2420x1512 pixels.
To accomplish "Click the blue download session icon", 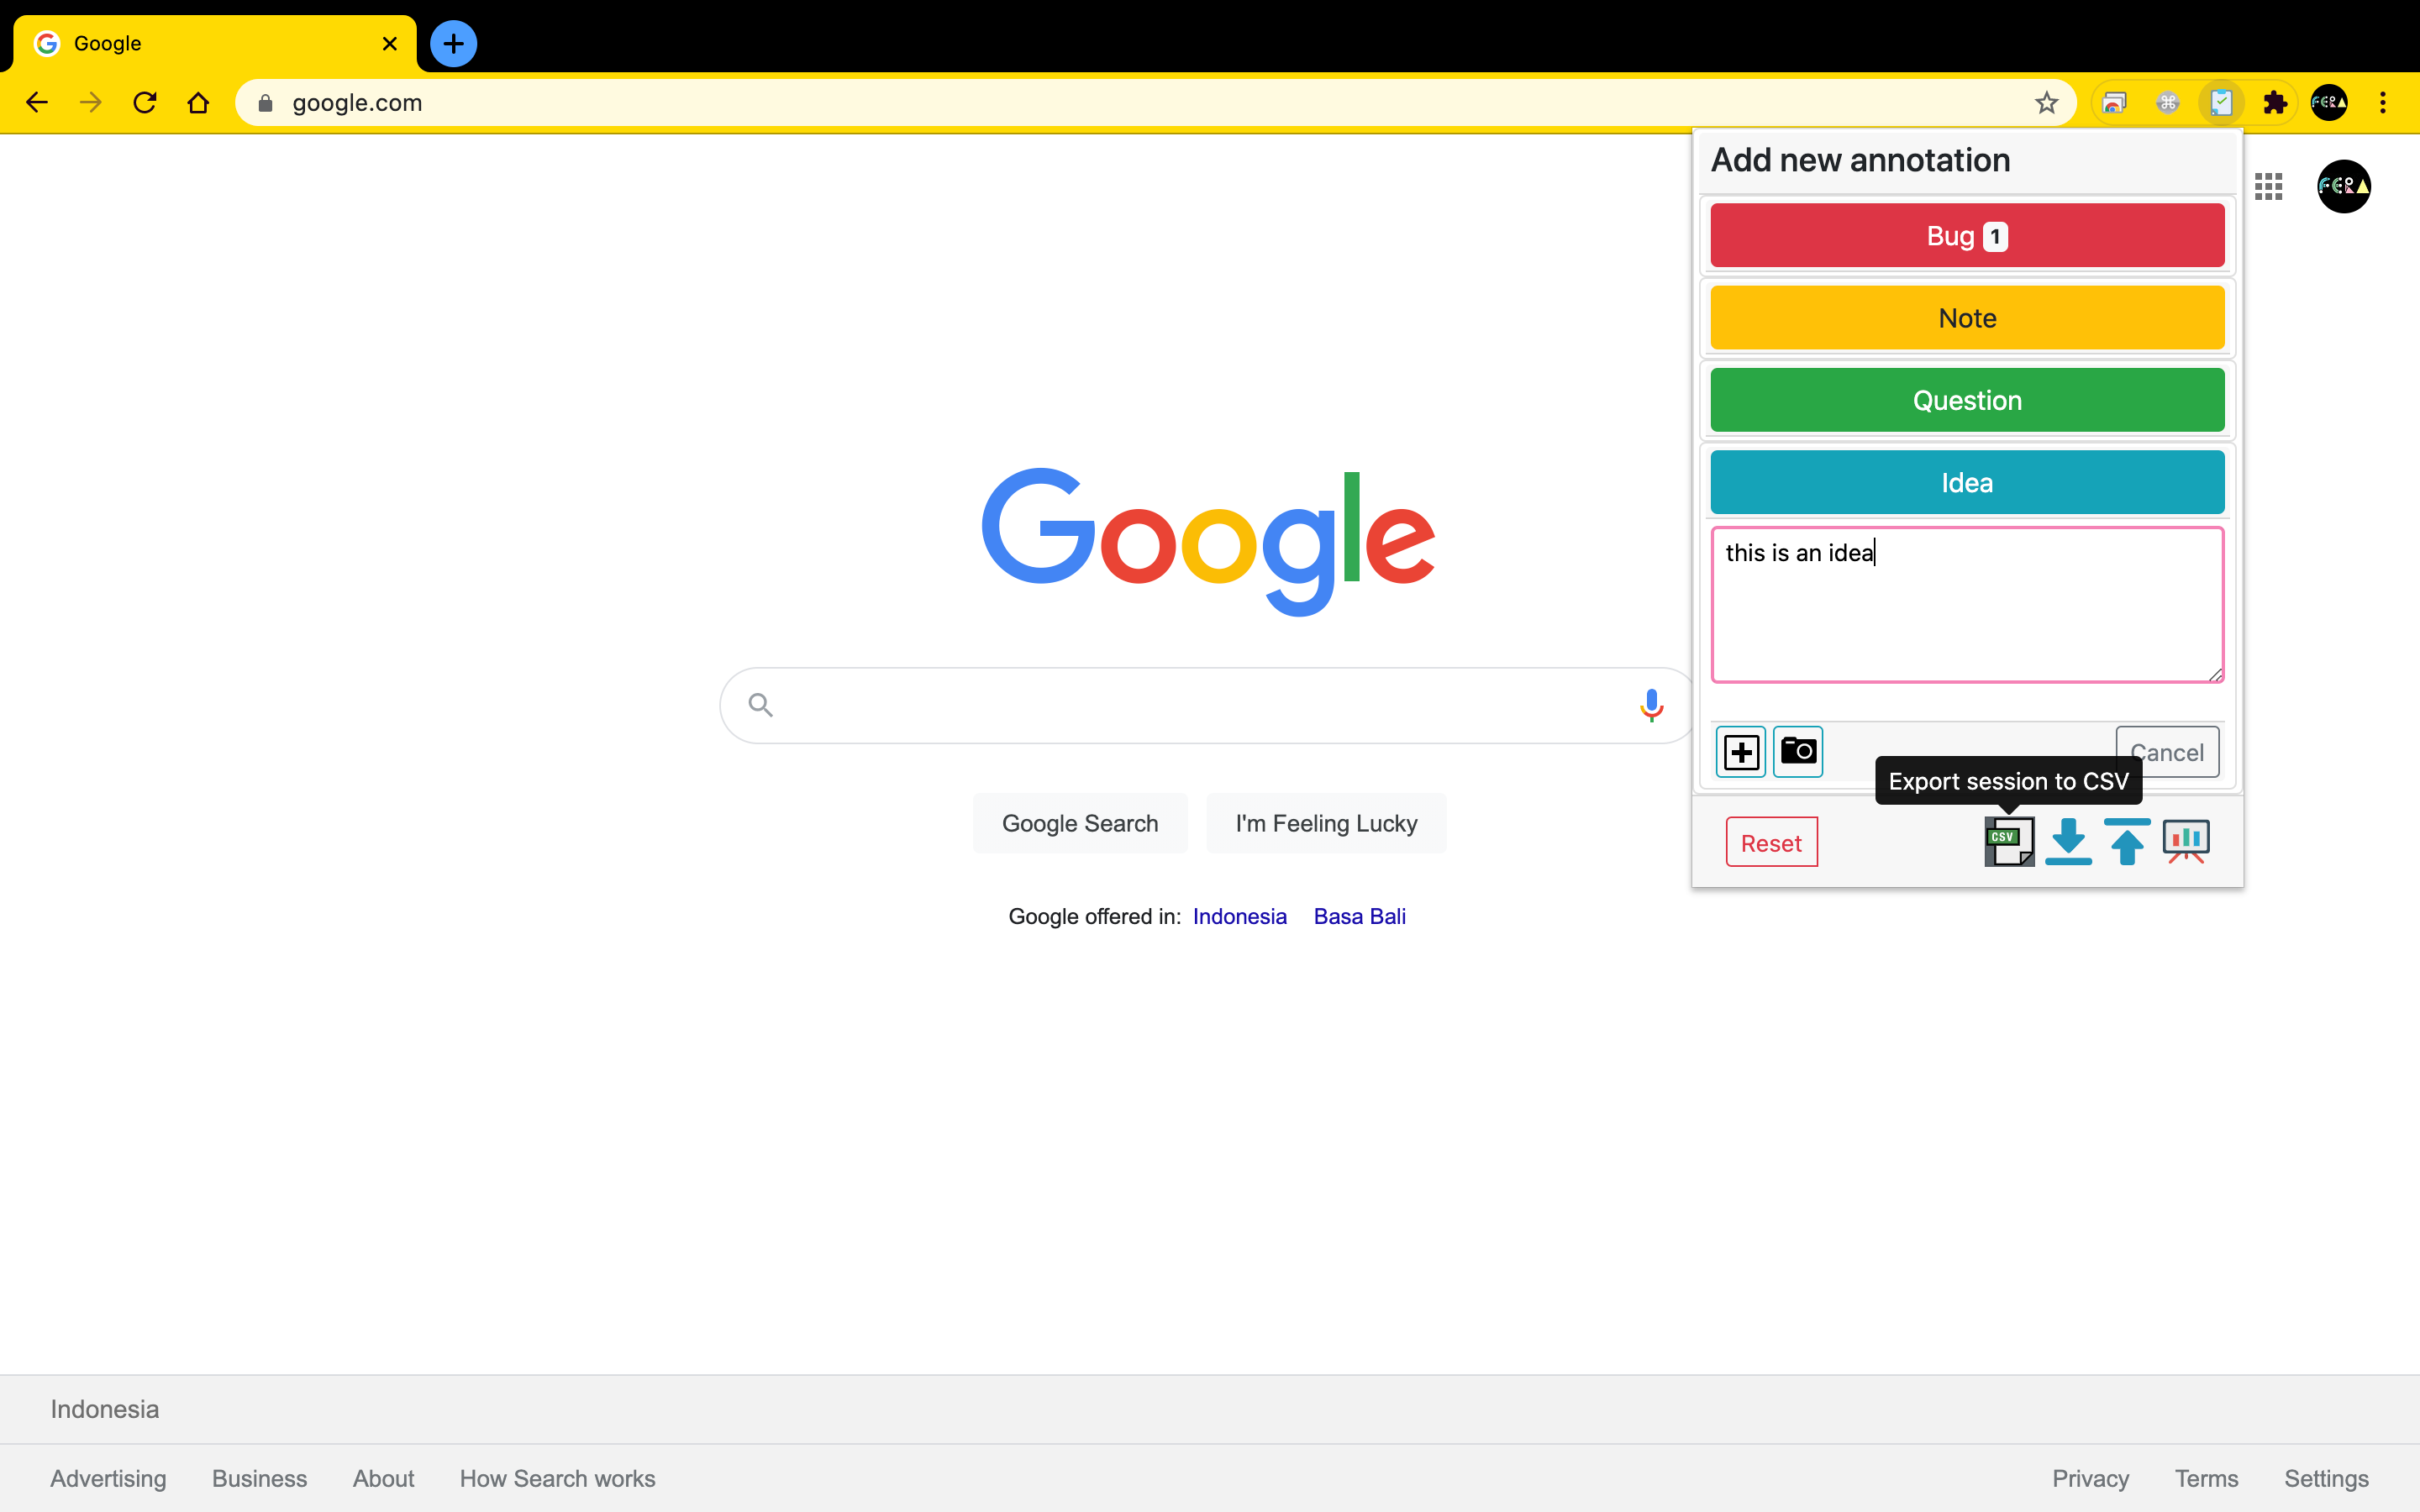I will [x=2068, y=842].
